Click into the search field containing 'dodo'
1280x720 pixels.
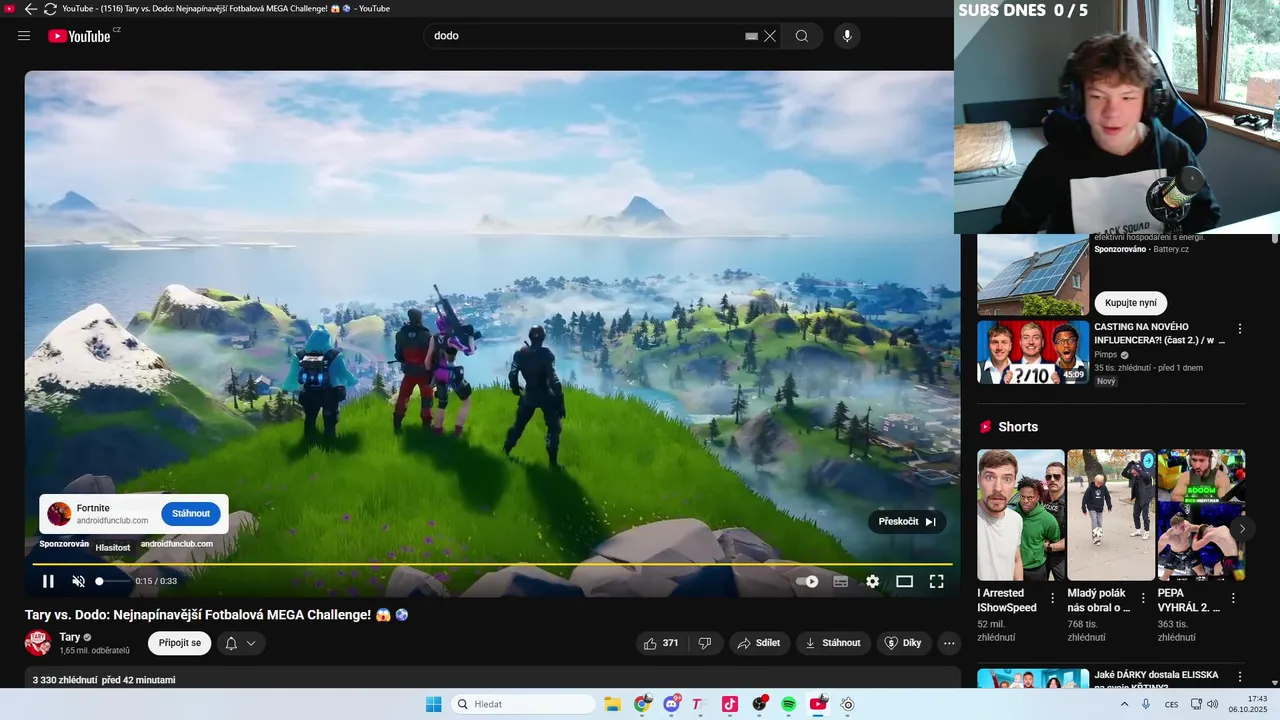pyautogui.click(x=585, y=36)
